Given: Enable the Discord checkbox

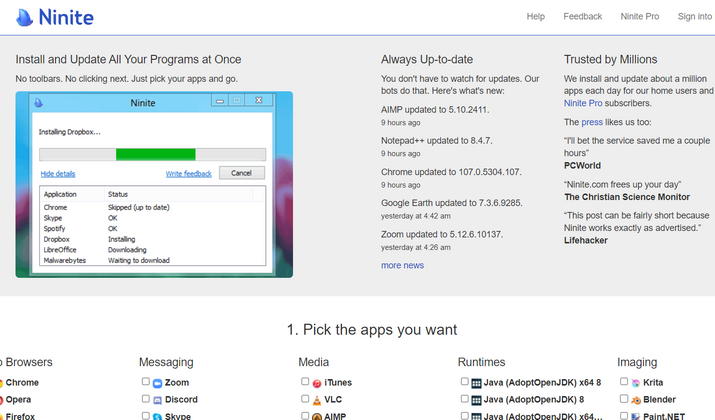Looking at the screenshot, I should pyautogui.click(x=146, y=399).
